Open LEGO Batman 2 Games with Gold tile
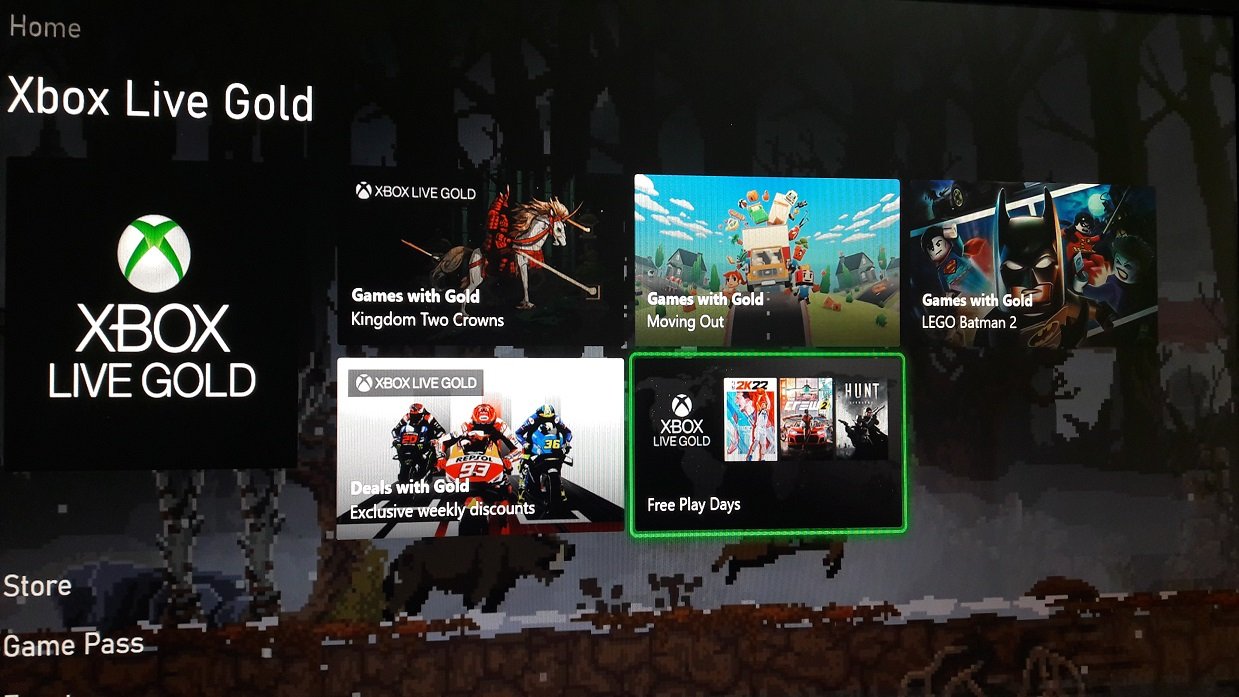The image size is (1239, 697). (1032, 264)
